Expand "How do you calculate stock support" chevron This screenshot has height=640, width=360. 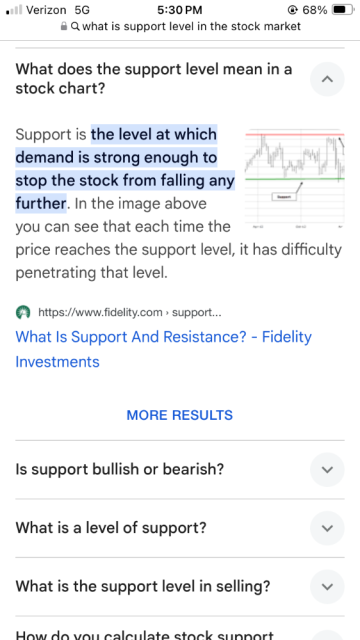coord(327,635)
